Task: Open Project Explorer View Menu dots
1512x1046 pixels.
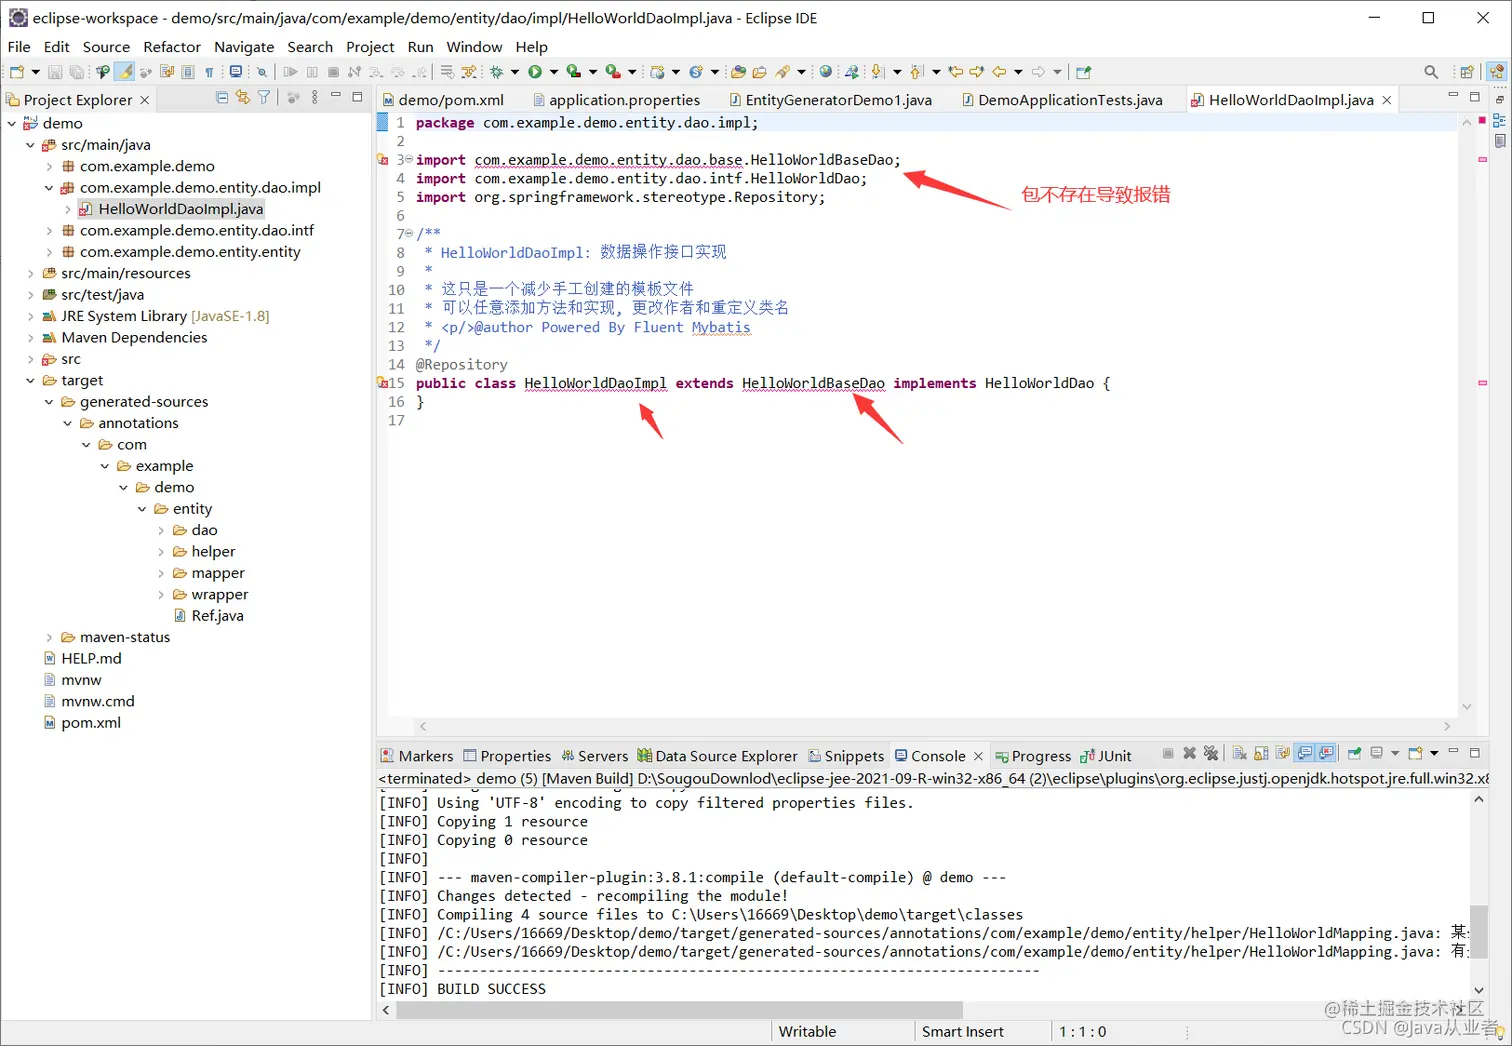Action: point(314,98)
